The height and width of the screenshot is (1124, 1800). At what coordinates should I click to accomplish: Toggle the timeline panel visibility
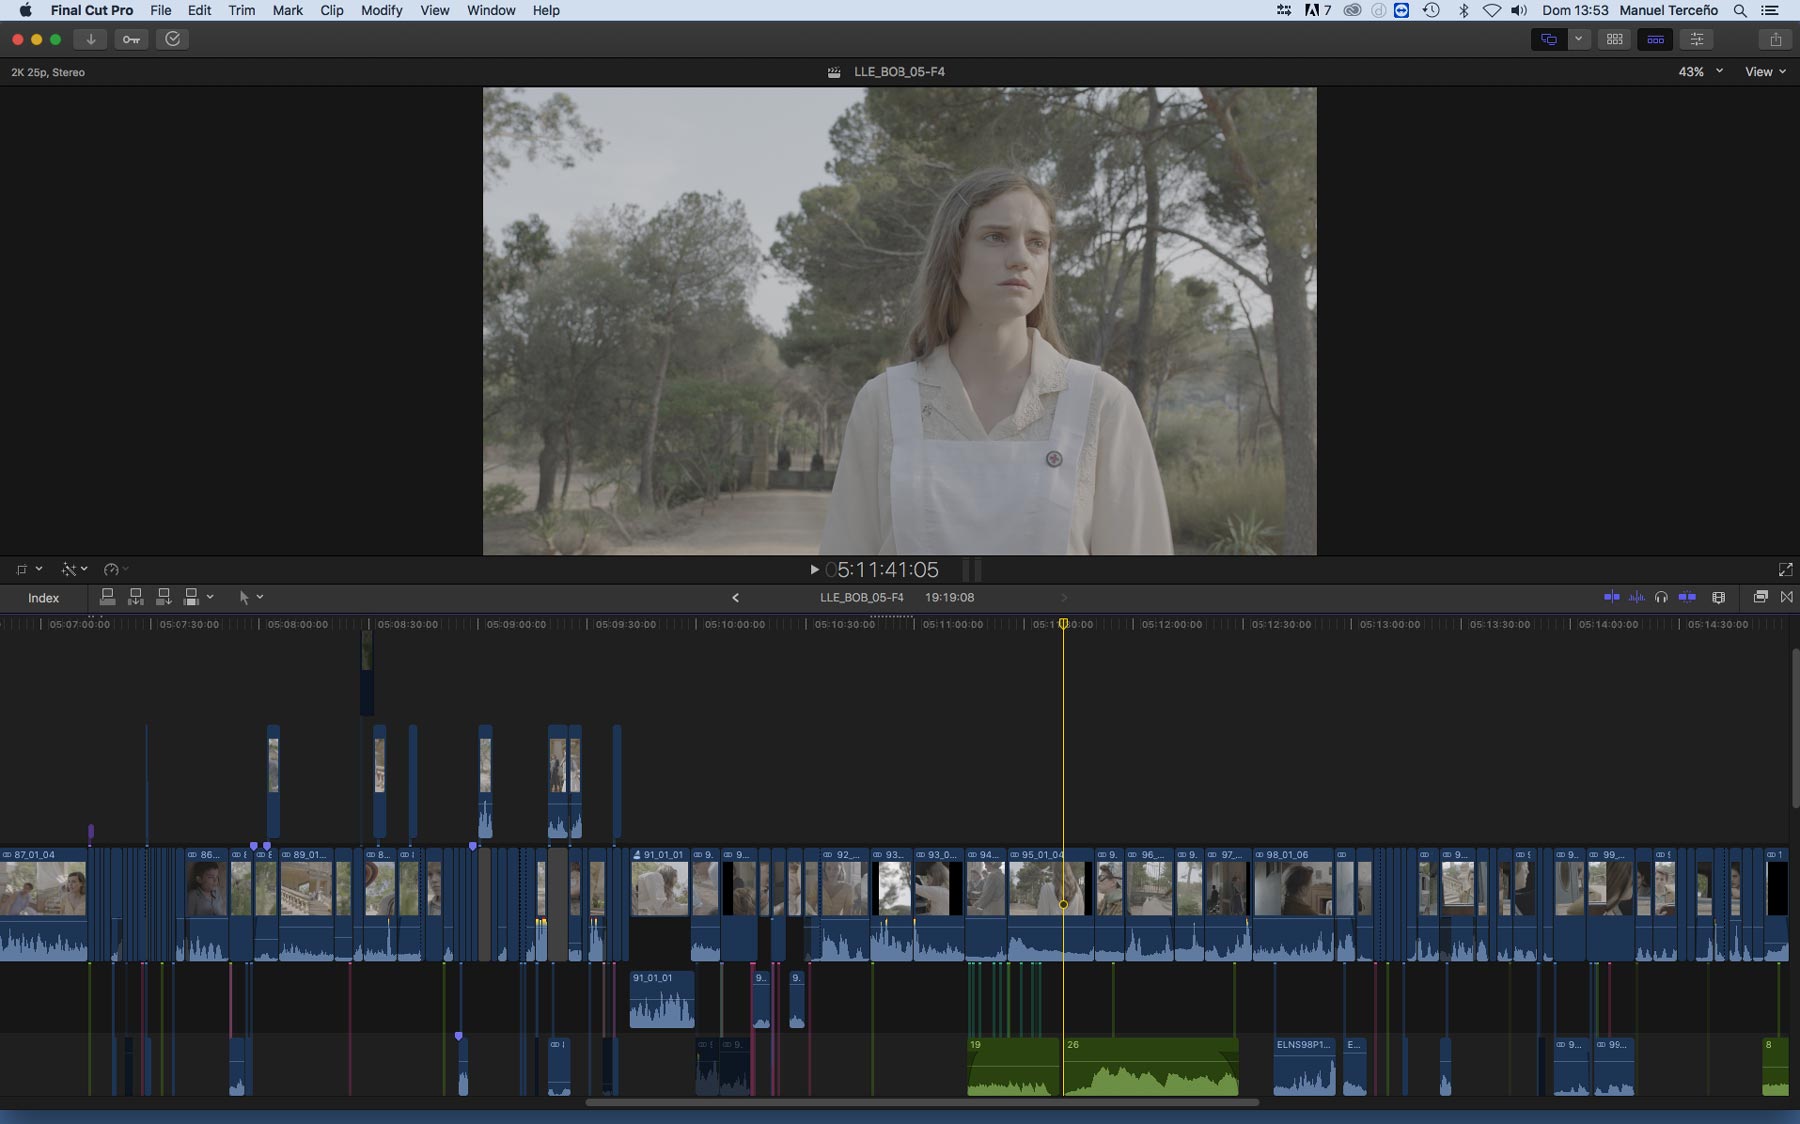click(x=1655, y=39)
